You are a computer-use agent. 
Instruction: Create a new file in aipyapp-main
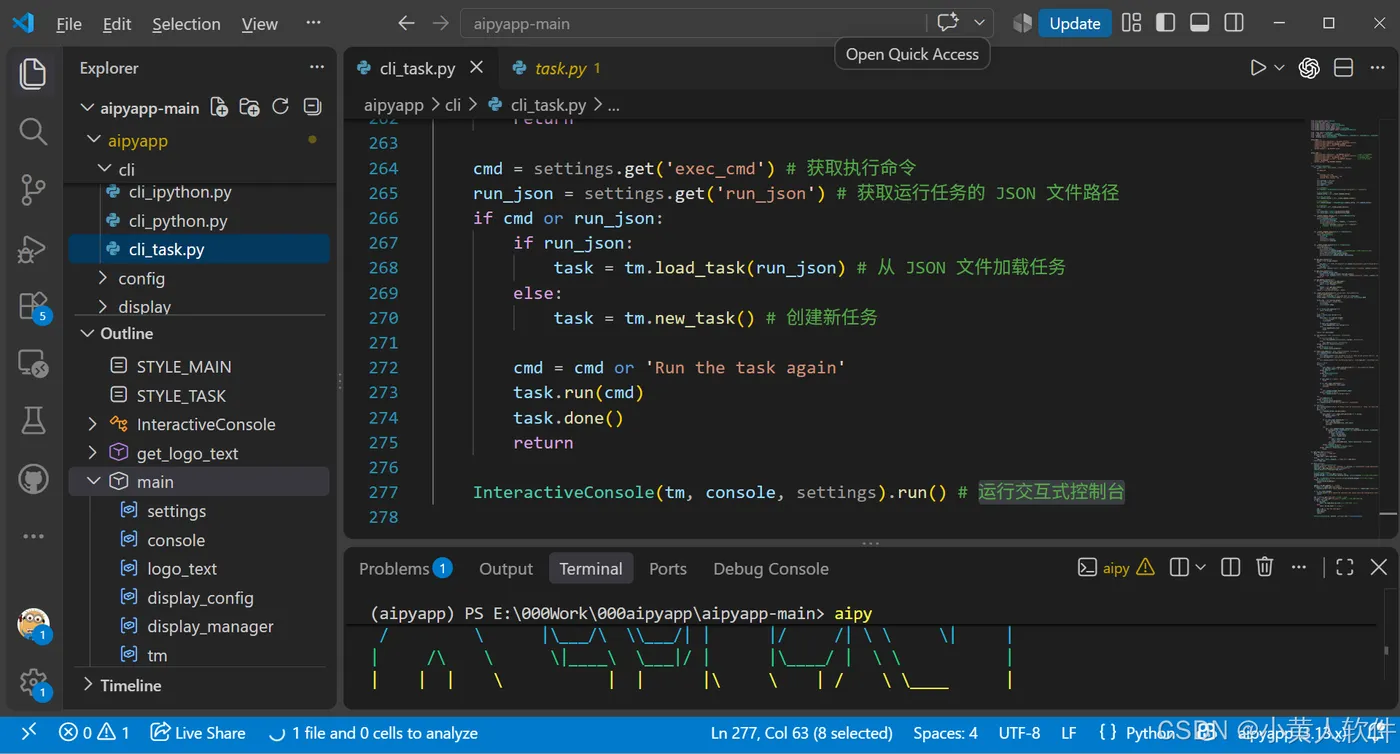(x=219, y=108)
